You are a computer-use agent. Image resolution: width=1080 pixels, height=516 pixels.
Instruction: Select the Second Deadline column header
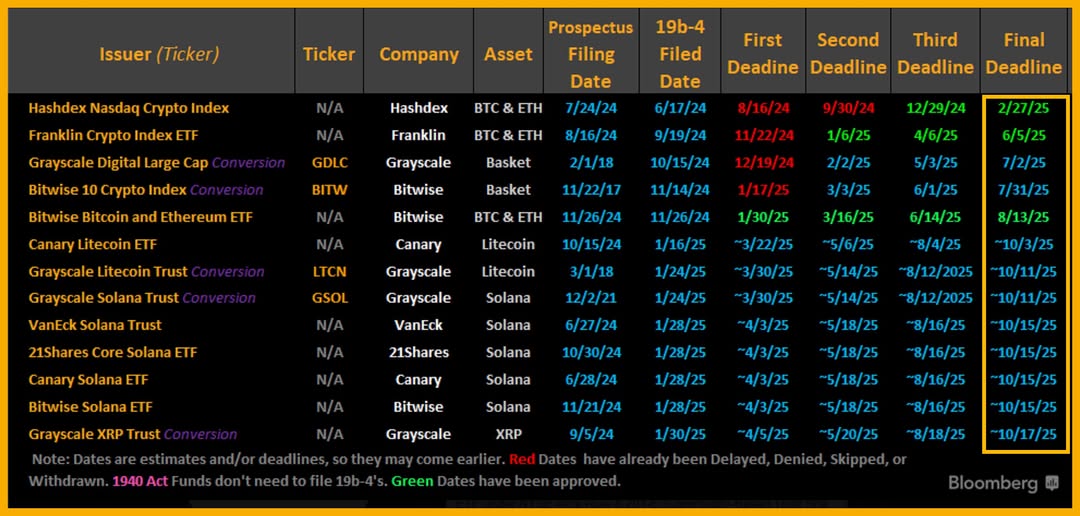coord(847,54)
